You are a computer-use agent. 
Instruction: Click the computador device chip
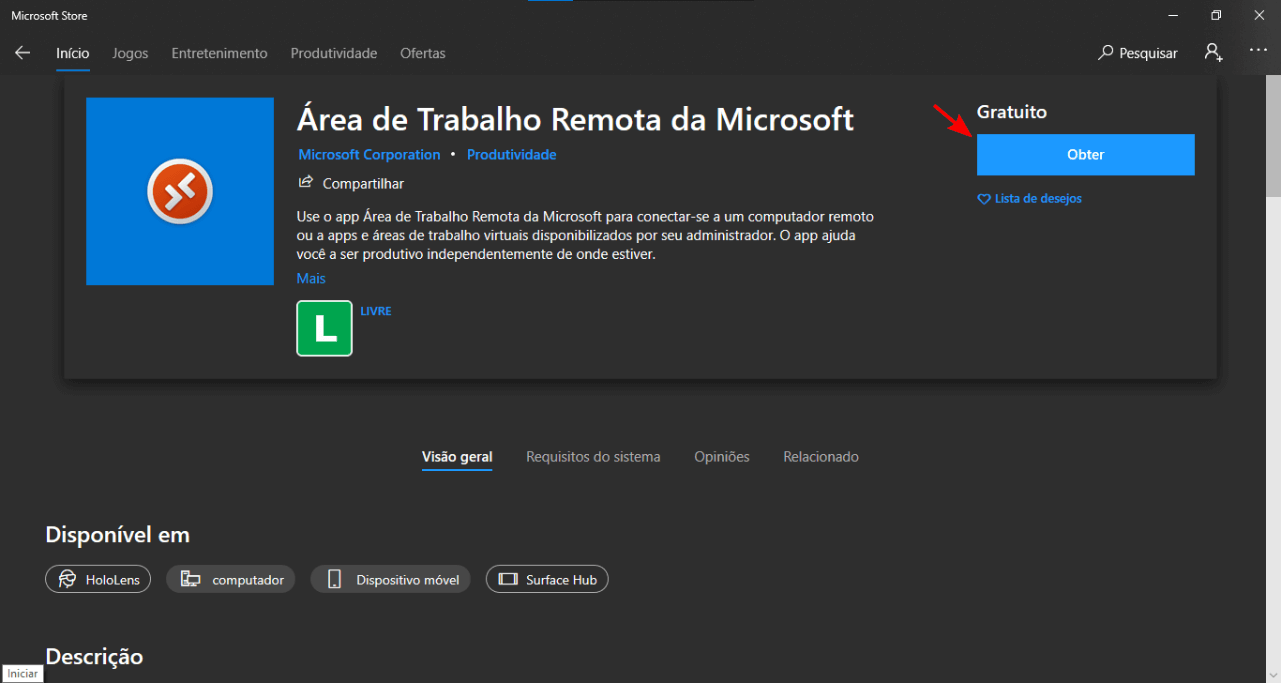pos(230,579)
